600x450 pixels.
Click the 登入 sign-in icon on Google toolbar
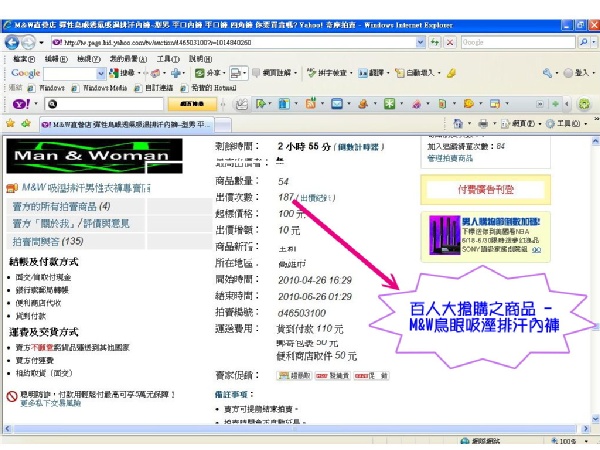tap(568, 73)
